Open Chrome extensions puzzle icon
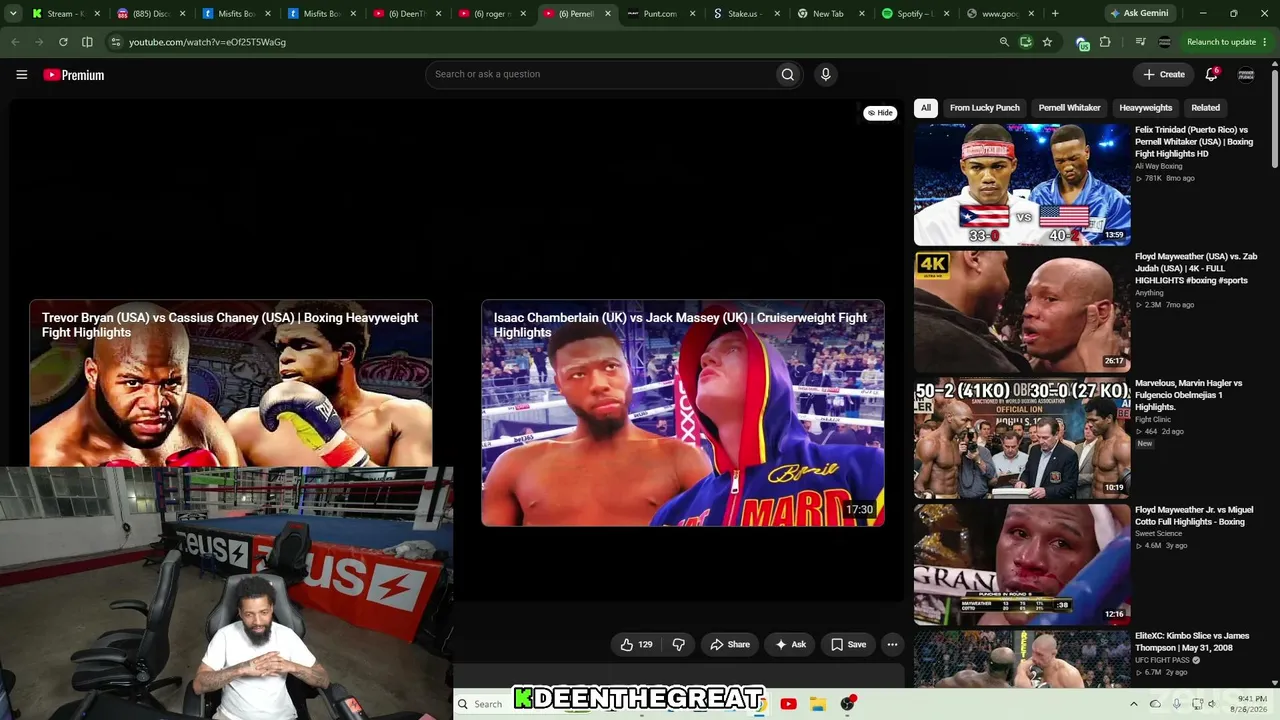1280x720 pixels. [1105, 42]
